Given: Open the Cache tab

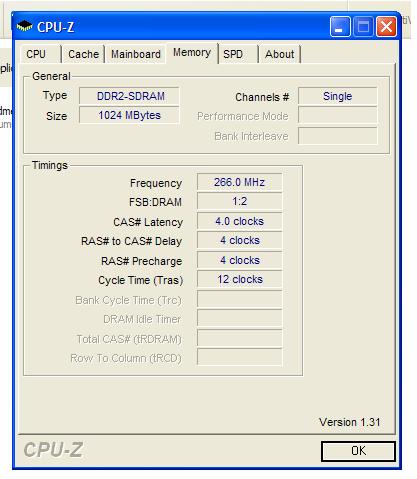Looking at the screenshot, I should click(x=83, y=54).
